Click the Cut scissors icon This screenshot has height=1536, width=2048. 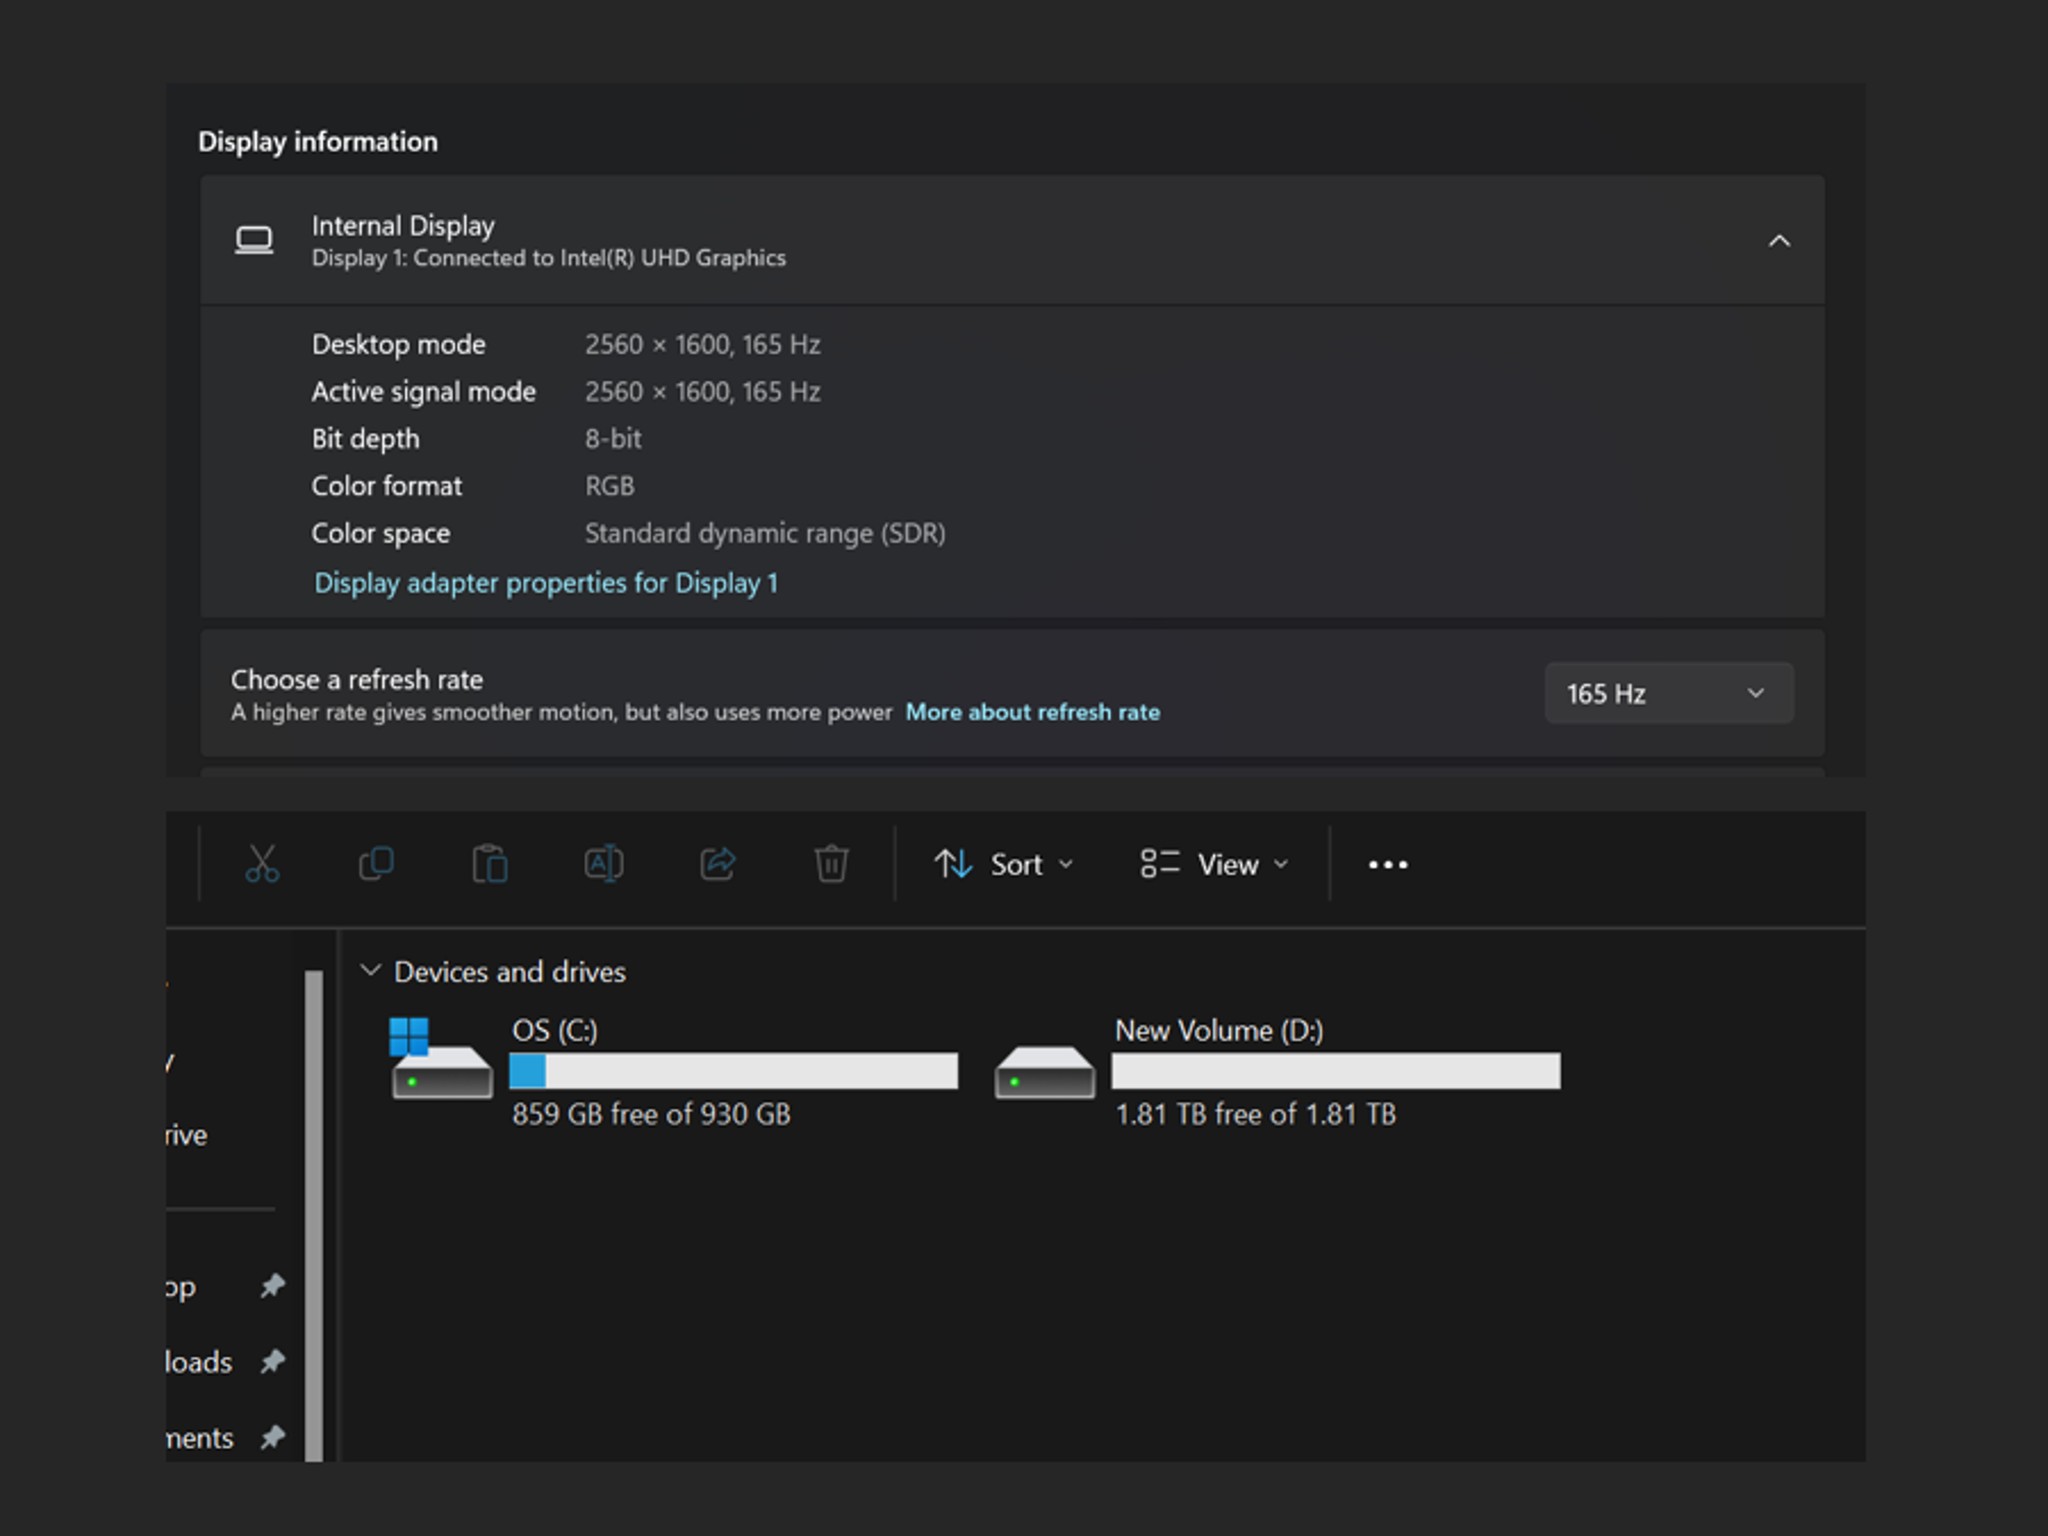click(x=262, y=864)
